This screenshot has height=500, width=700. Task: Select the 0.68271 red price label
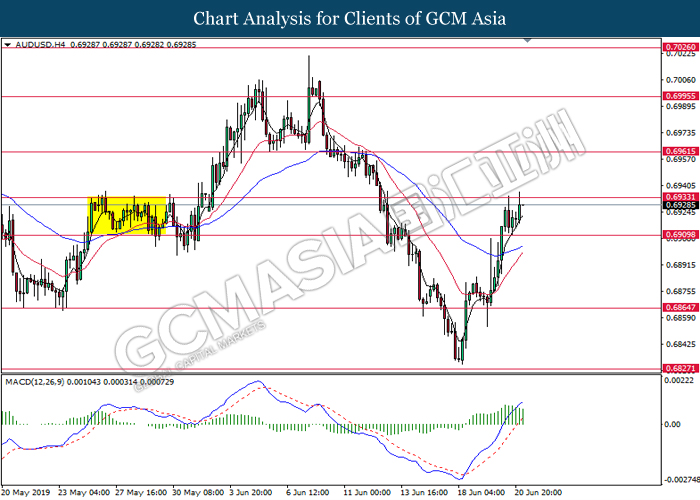click(680, 369)
